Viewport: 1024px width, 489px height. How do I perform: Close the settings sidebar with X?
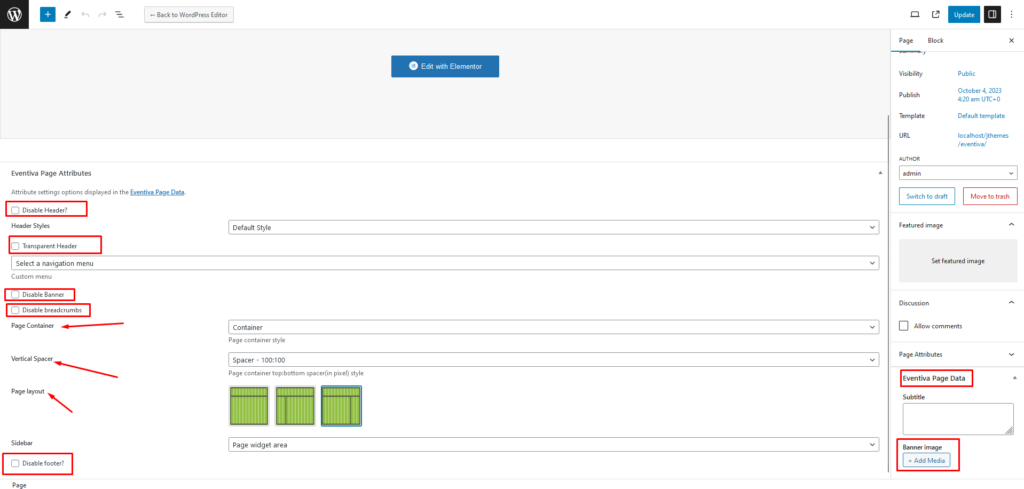point(1011,40)
